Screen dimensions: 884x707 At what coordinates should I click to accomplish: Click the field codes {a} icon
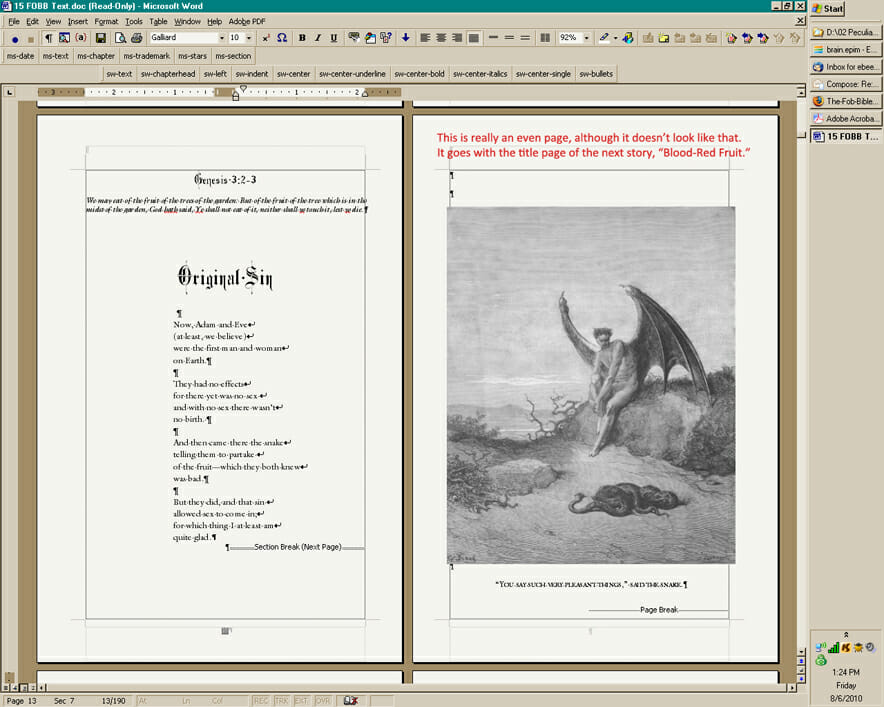[81, 38]
